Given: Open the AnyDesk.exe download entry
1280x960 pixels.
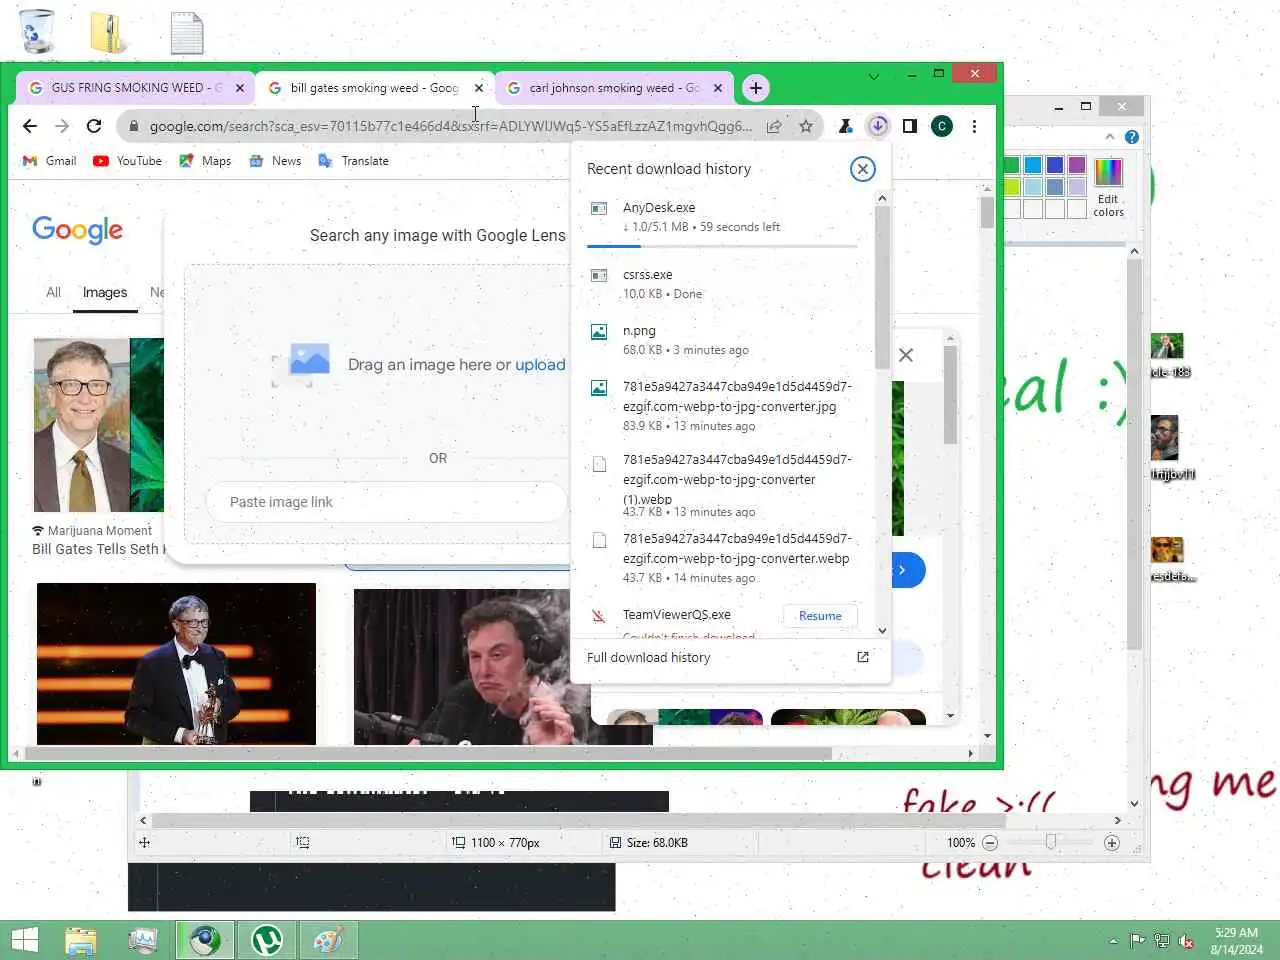Looking at the screenshot, I should point(722,217).
